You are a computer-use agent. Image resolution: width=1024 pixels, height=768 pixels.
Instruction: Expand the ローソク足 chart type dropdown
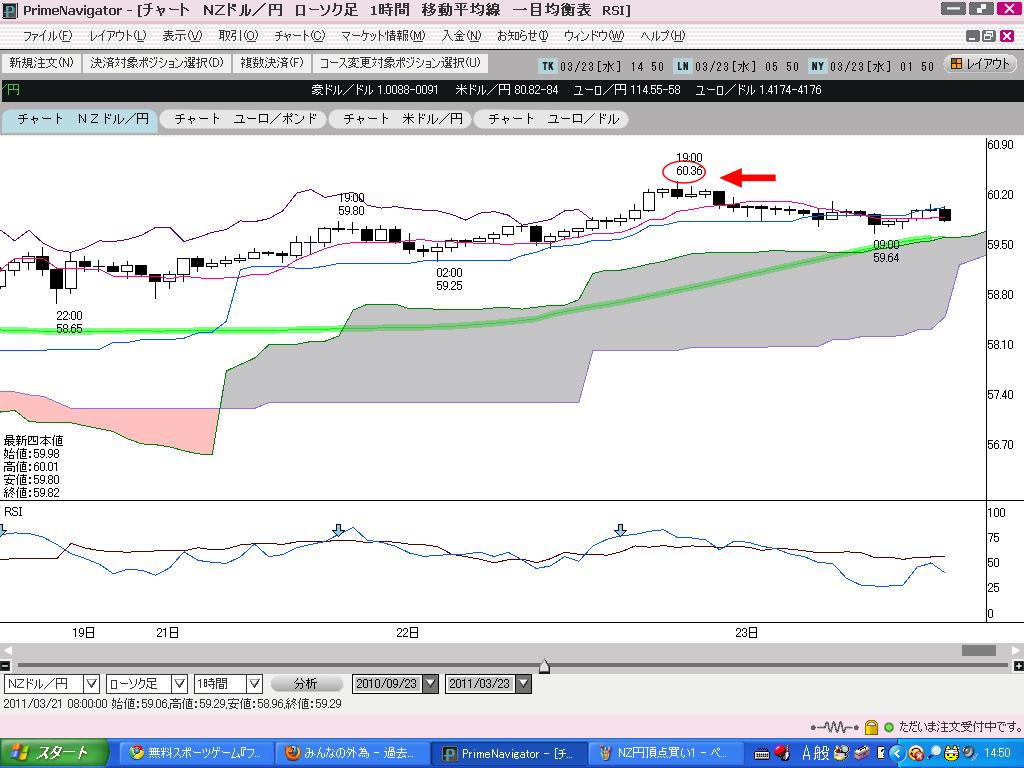[x=178, y=684]
